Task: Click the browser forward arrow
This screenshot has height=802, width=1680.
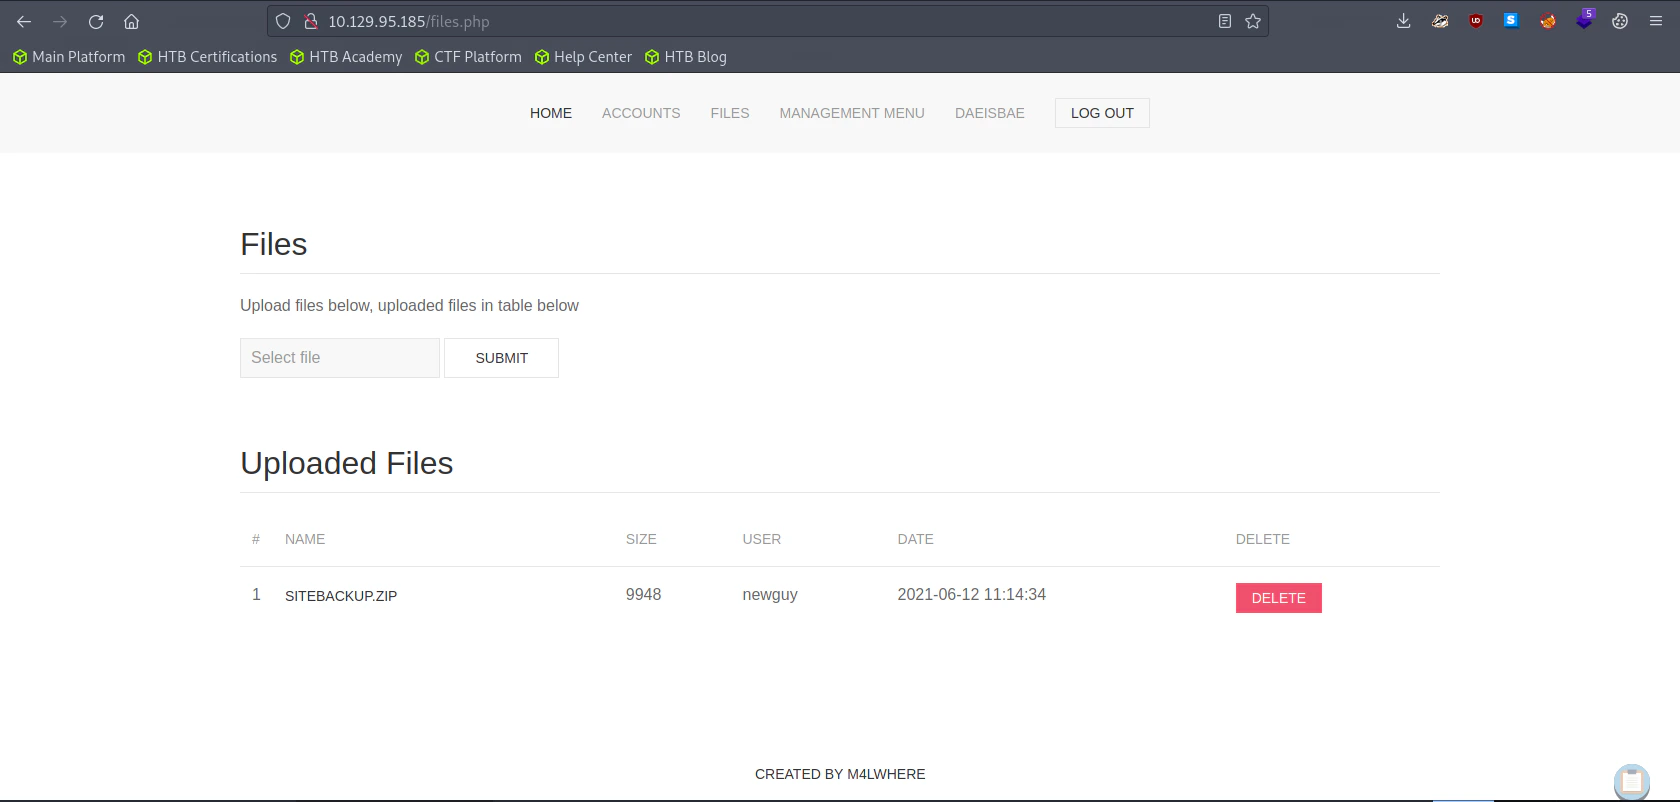Action: tap(60, 21)
